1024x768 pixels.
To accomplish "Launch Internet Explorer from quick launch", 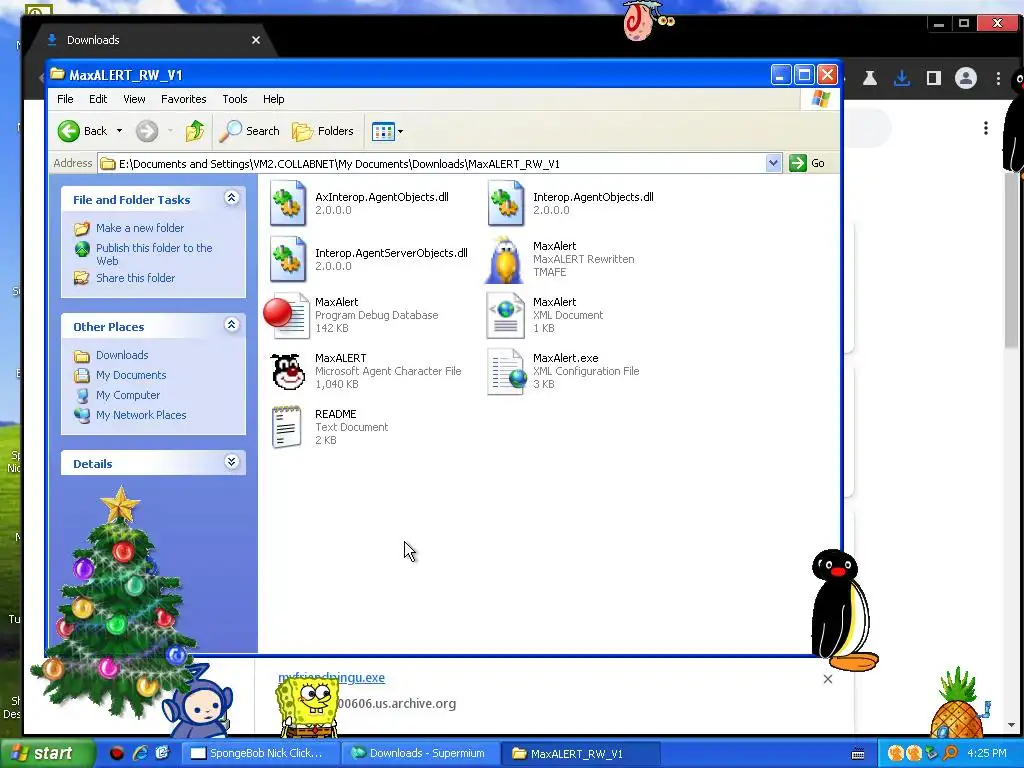I will [x=140, y=753].
